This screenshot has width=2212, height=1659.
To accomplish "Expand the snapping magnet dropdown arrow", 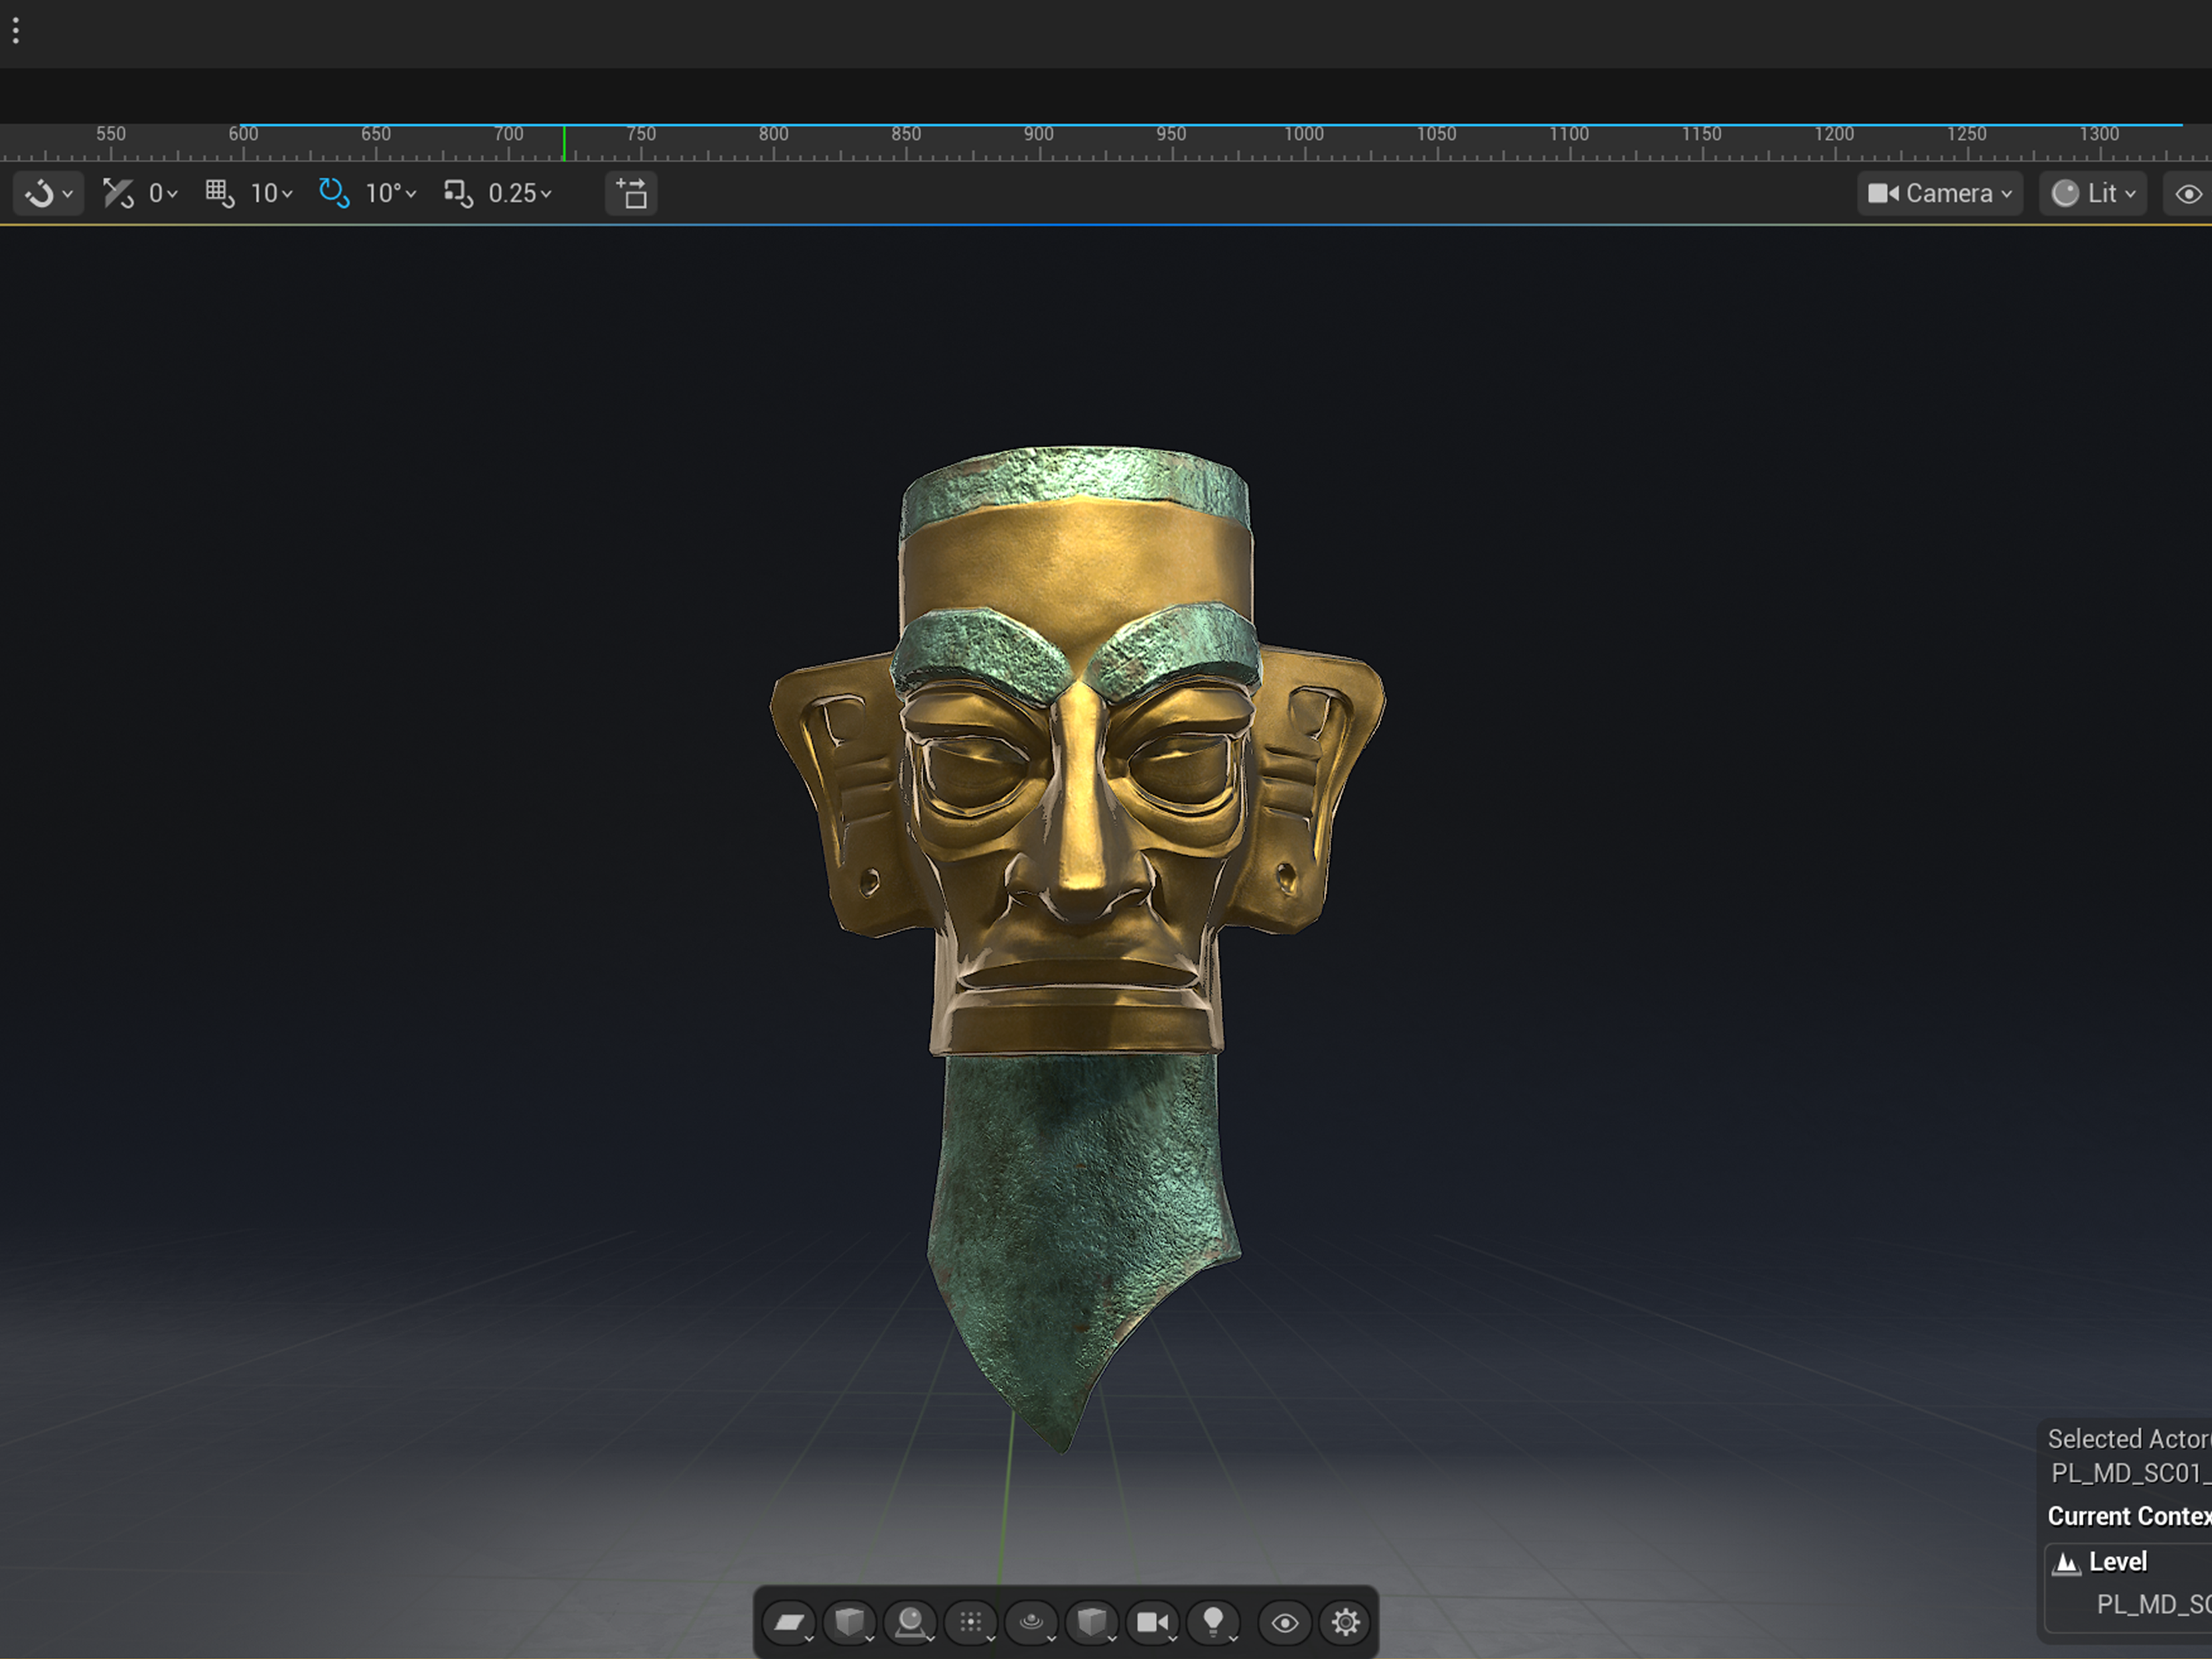I will click(x=67, y=193).
